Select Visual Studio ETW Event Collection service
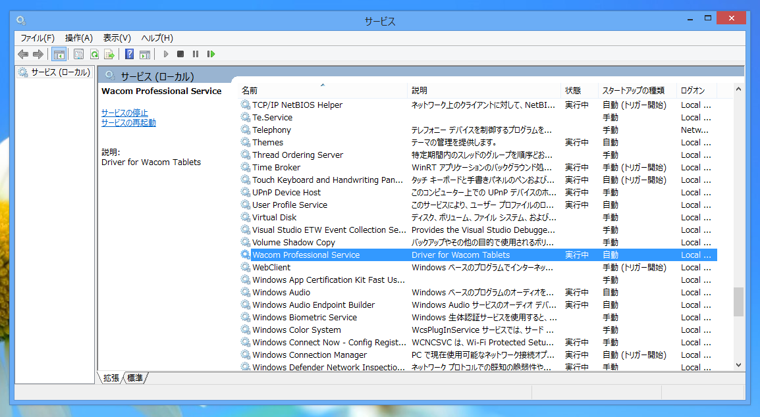Screen dimensions: 760x417 [478, 230]
